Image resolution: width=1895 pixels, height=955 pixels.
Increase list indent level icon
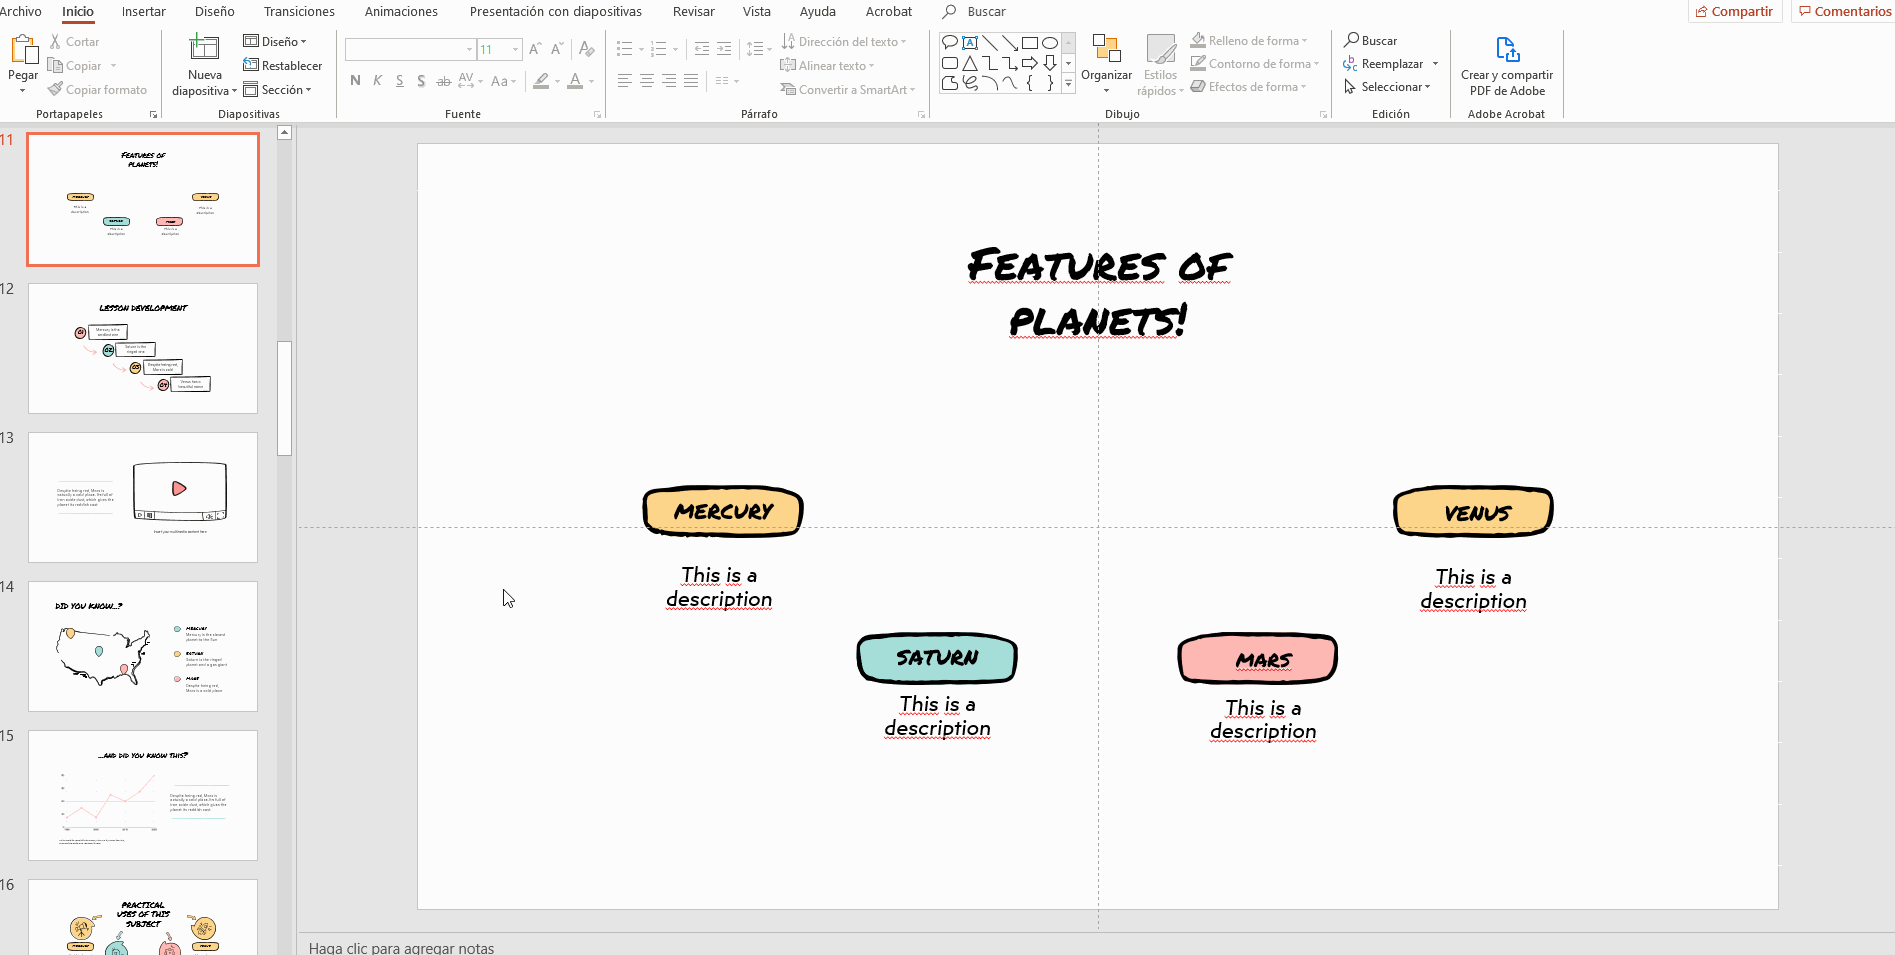tap(724, 49)
